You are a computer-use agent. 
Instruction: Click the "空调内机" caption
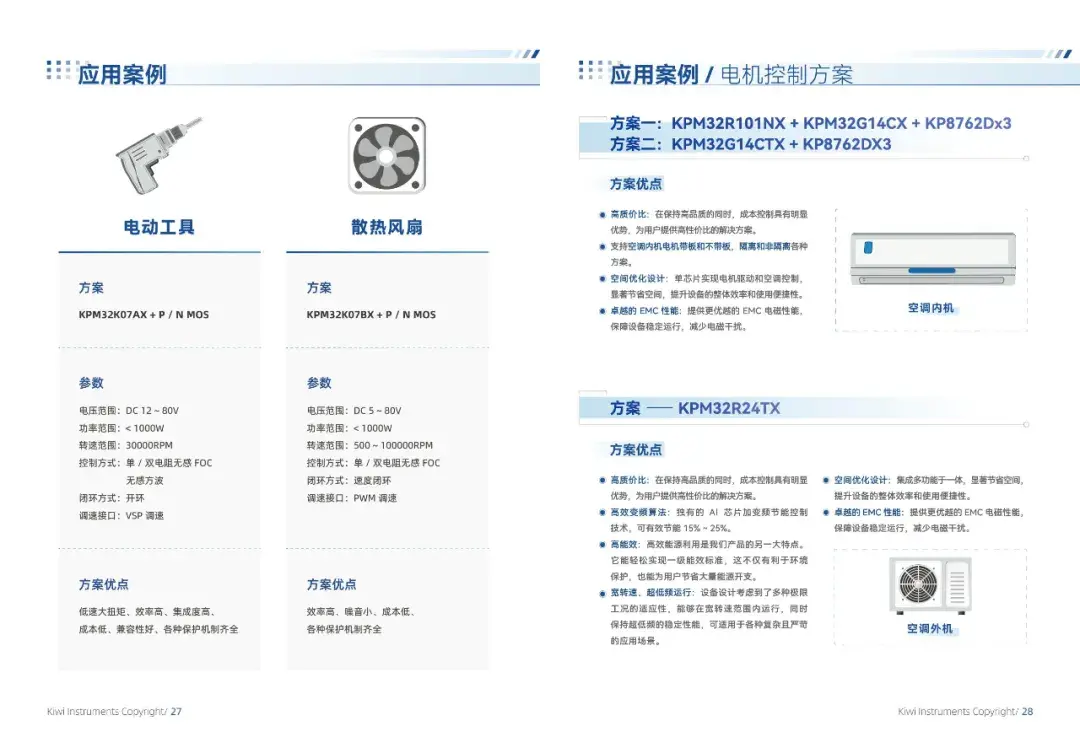(931, 308)
